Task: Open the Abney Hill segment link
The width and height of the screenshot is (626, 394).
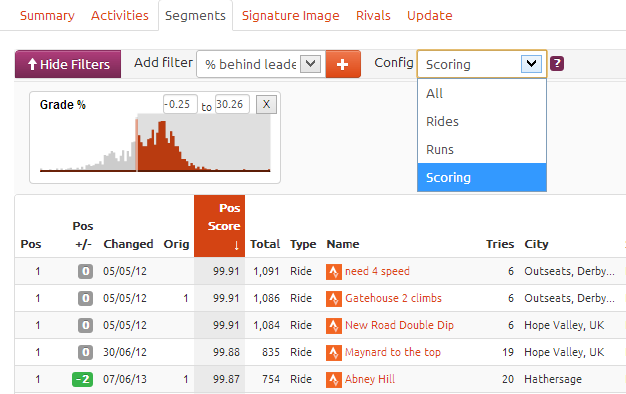Action: (x=370, y=379)
